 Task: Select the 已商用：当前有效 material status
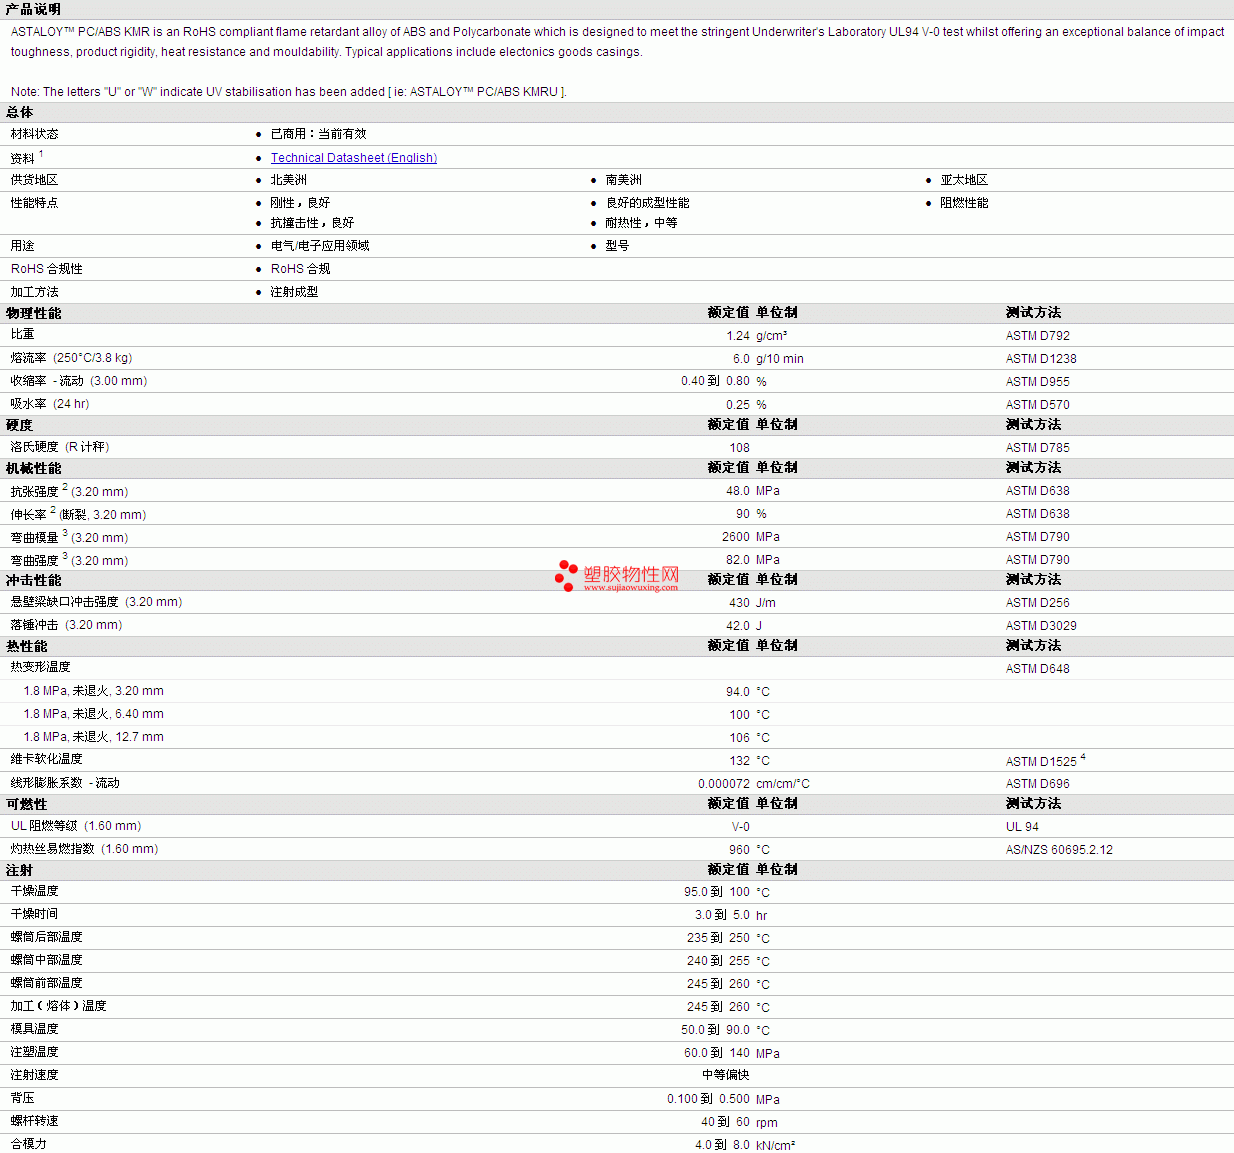[319, 134]
